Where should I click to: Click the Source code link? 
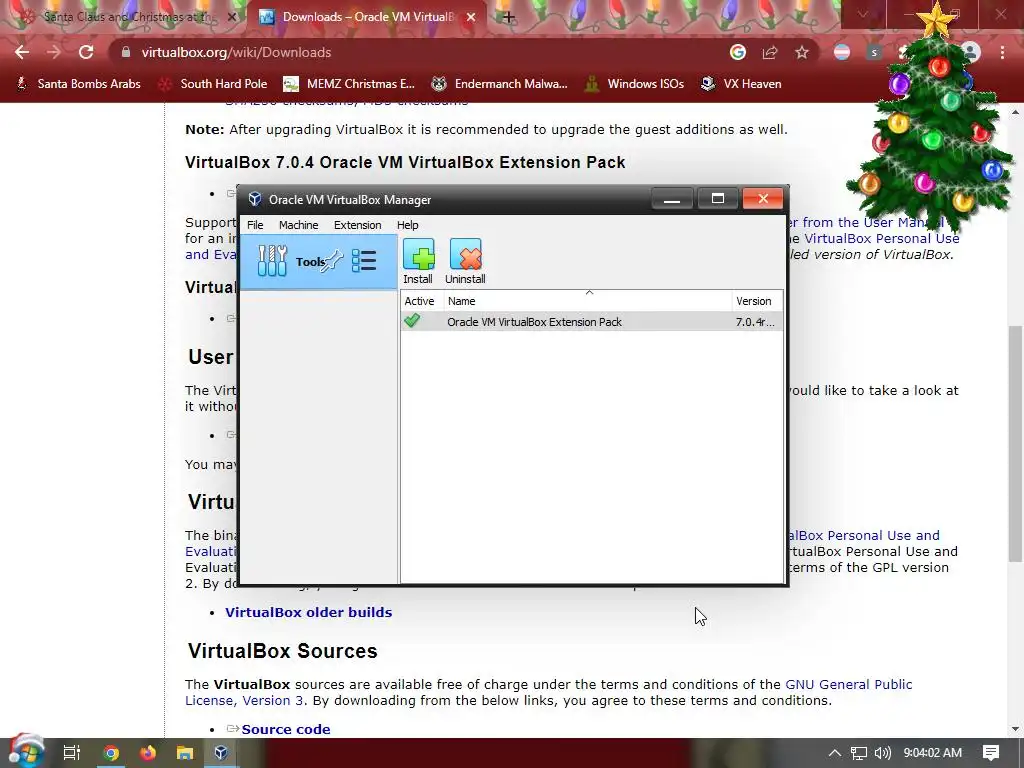click(285, 729)
